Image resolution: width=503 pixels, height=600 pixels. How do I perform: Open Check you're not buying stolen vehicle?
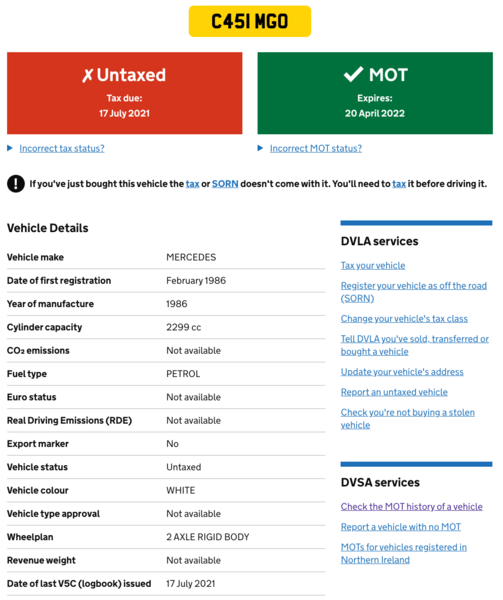point(408,419)
